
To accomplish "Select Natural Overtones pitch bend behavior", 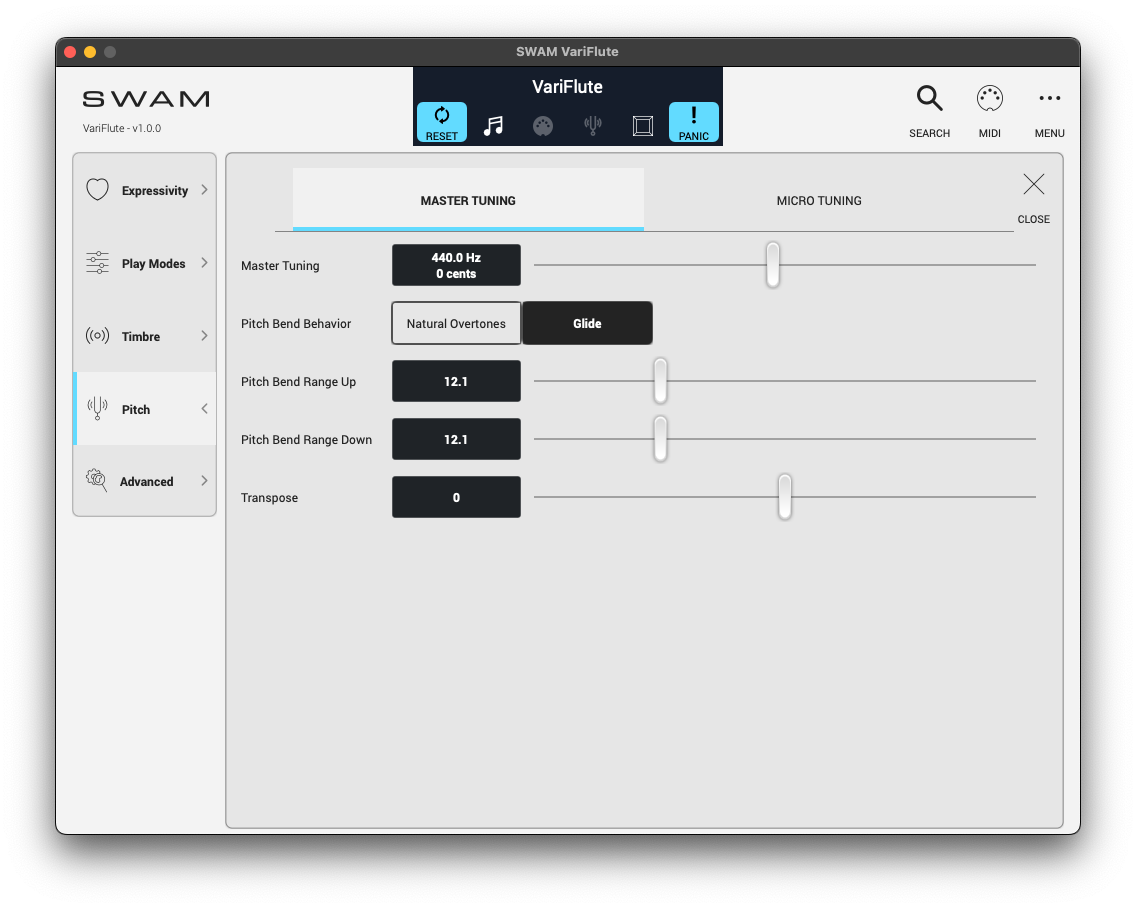I will [x=456, y=324].
